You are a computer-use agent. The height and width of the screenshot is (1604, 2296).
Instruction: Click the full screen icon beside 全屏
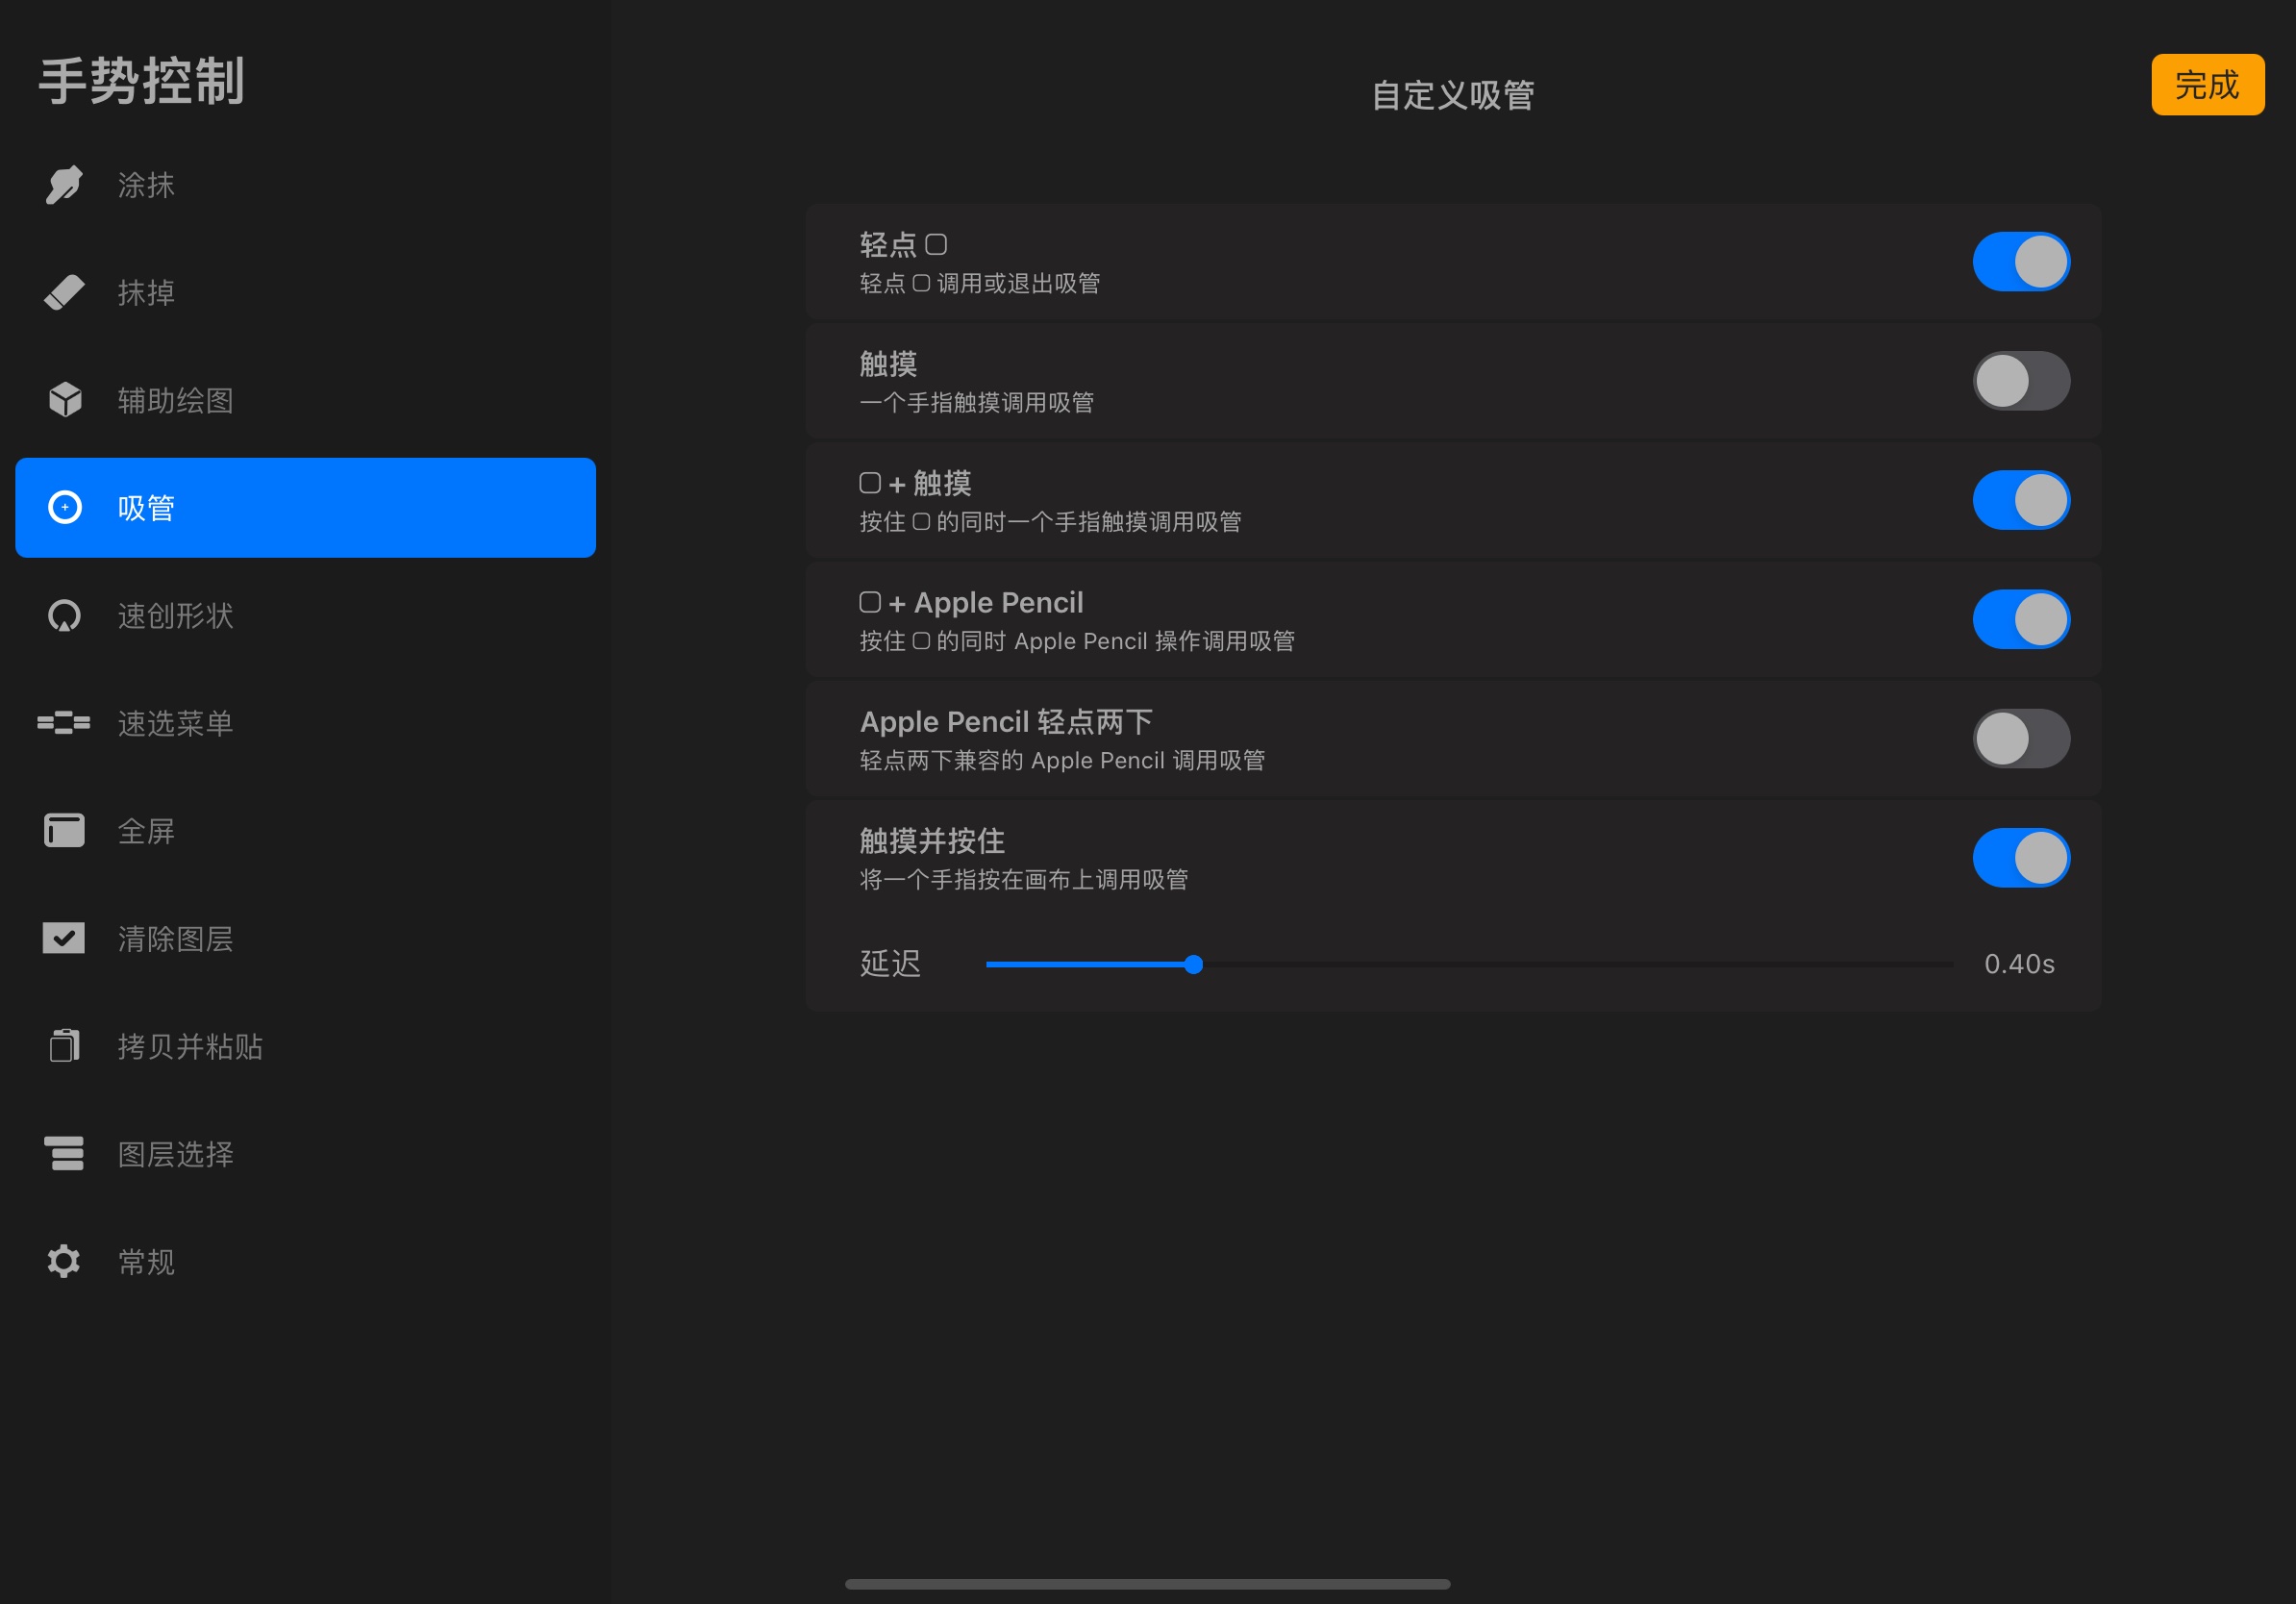(64, 830)
